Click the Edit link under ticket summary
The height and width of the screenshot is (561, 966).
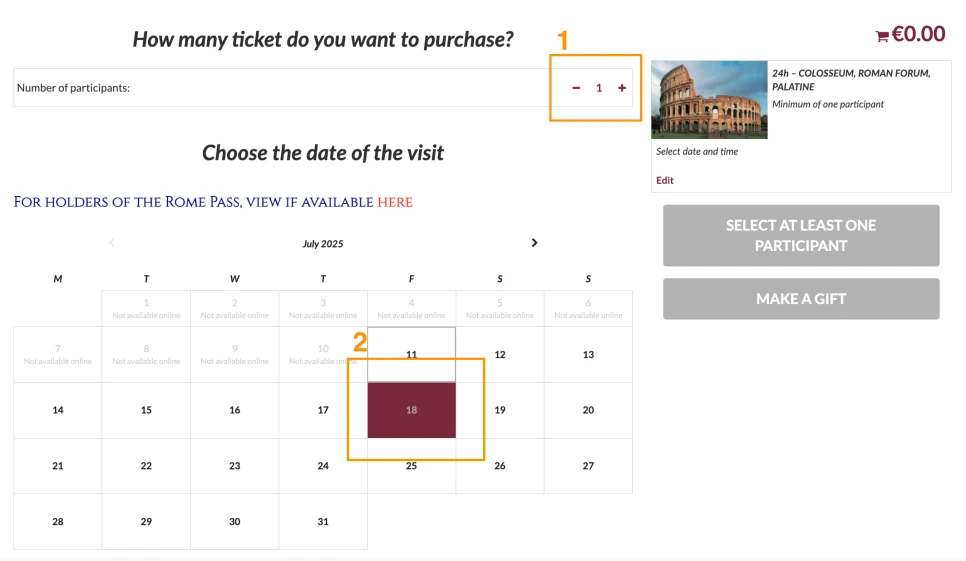665,180
